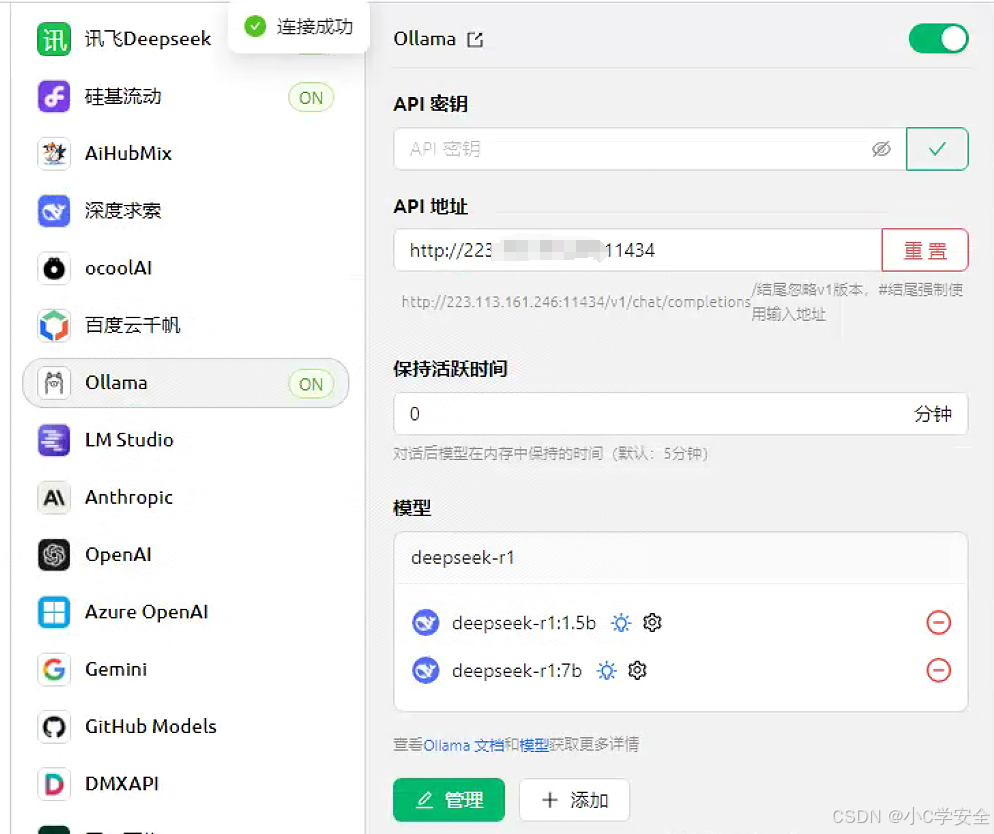994x834 pixels.
Task: Click the Azure OpenAI provider icon
Action: (54, 612)
